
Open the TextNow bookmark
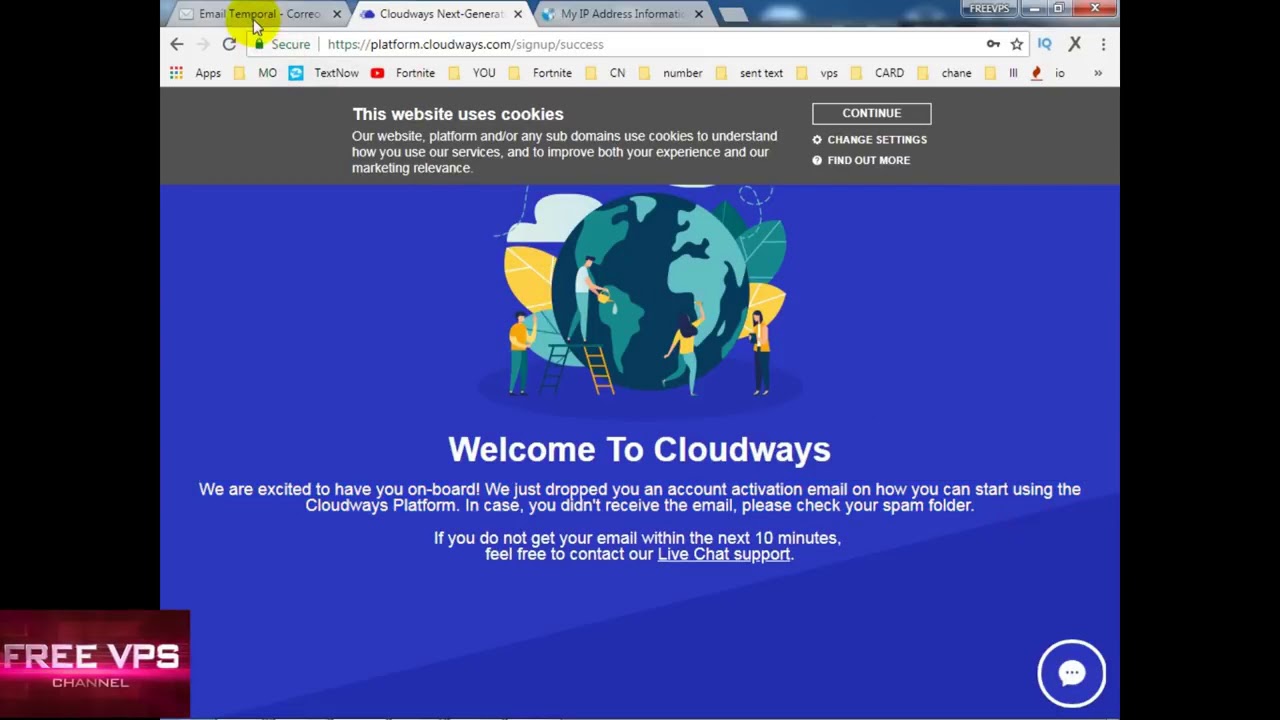click(324, 73)
